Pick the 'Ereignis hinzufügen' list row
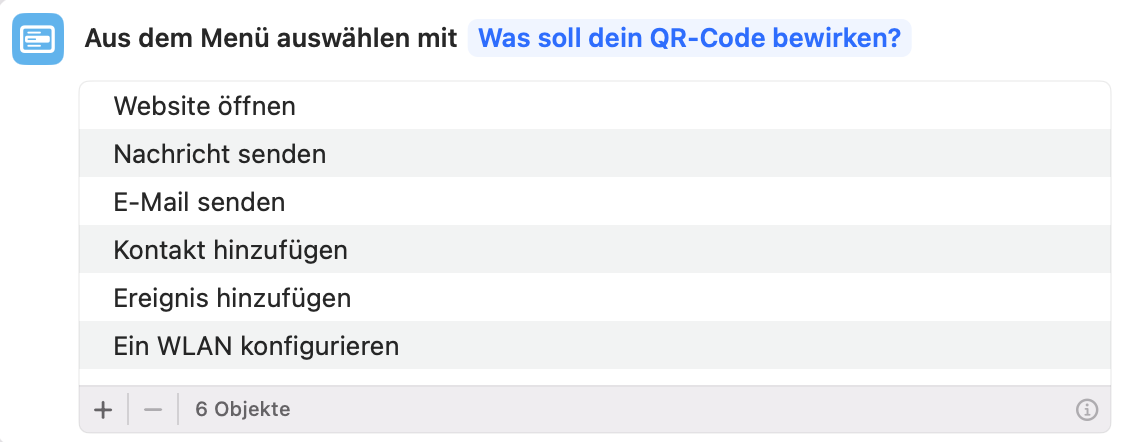 (x=594, y=297)
